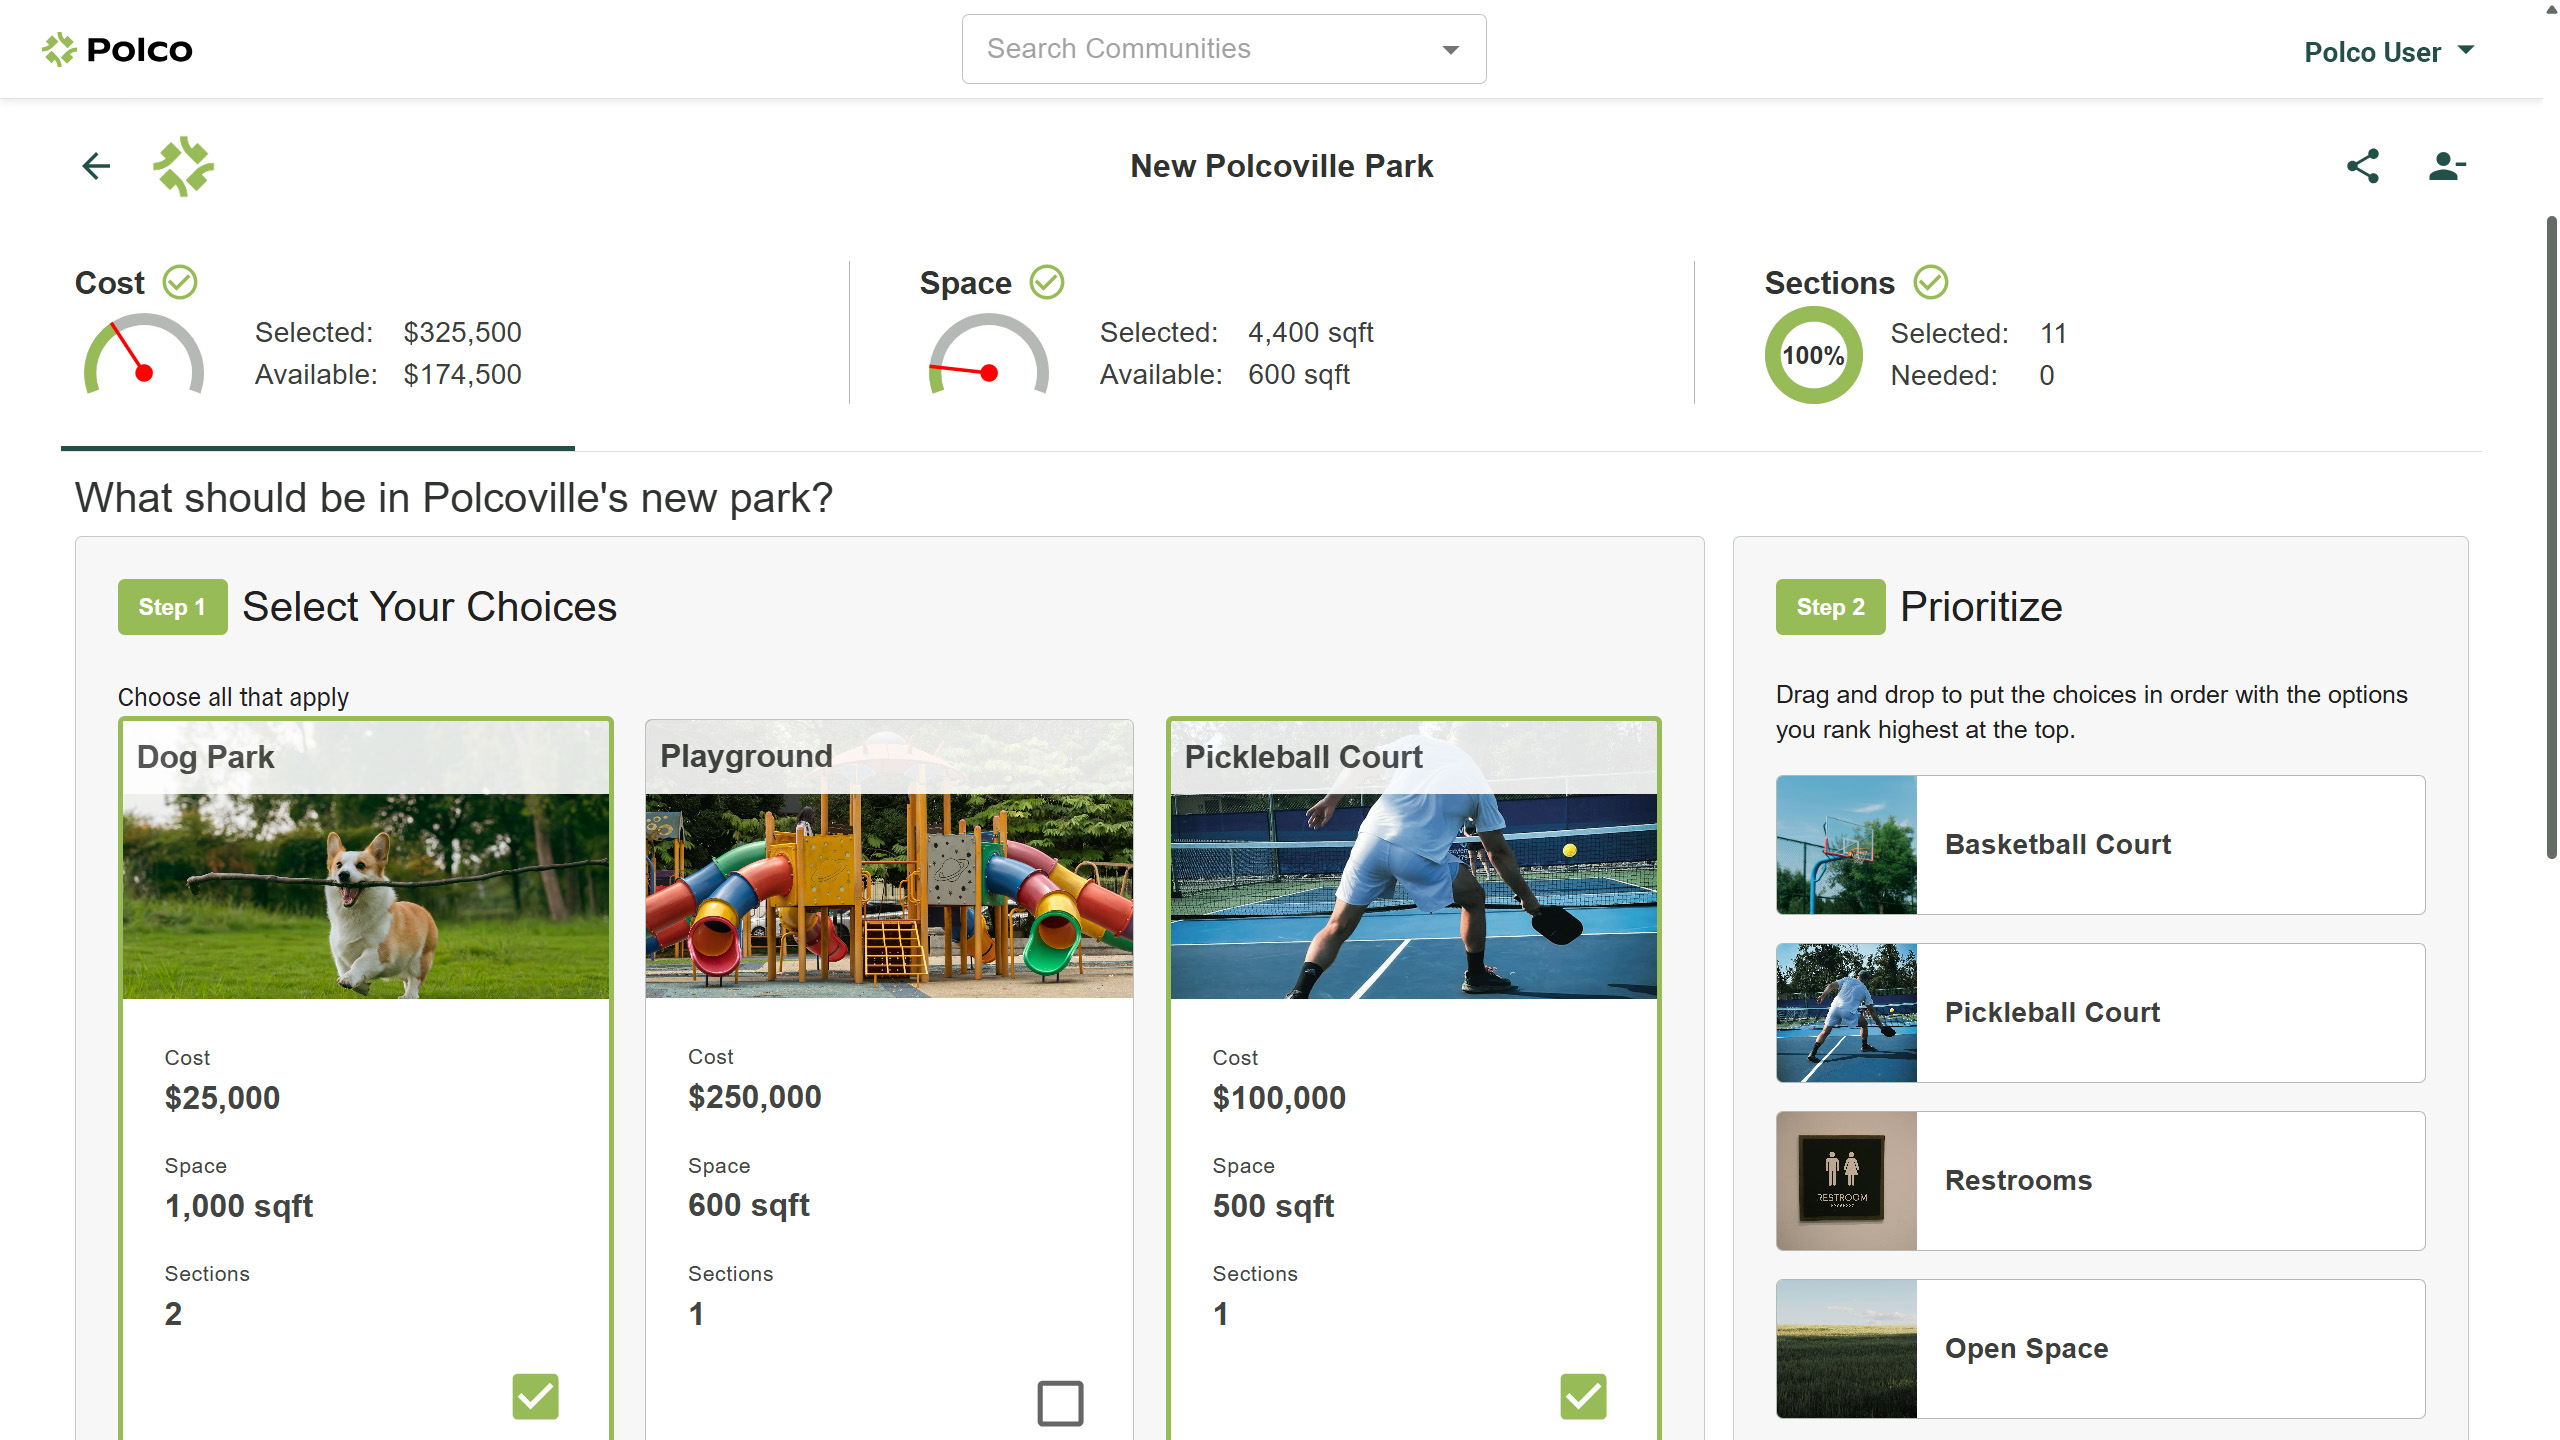Uncheck the Dog Park checkbox
Image resolution: width=2560 pixels, height=1440 pixels.
click(535, 1396)
